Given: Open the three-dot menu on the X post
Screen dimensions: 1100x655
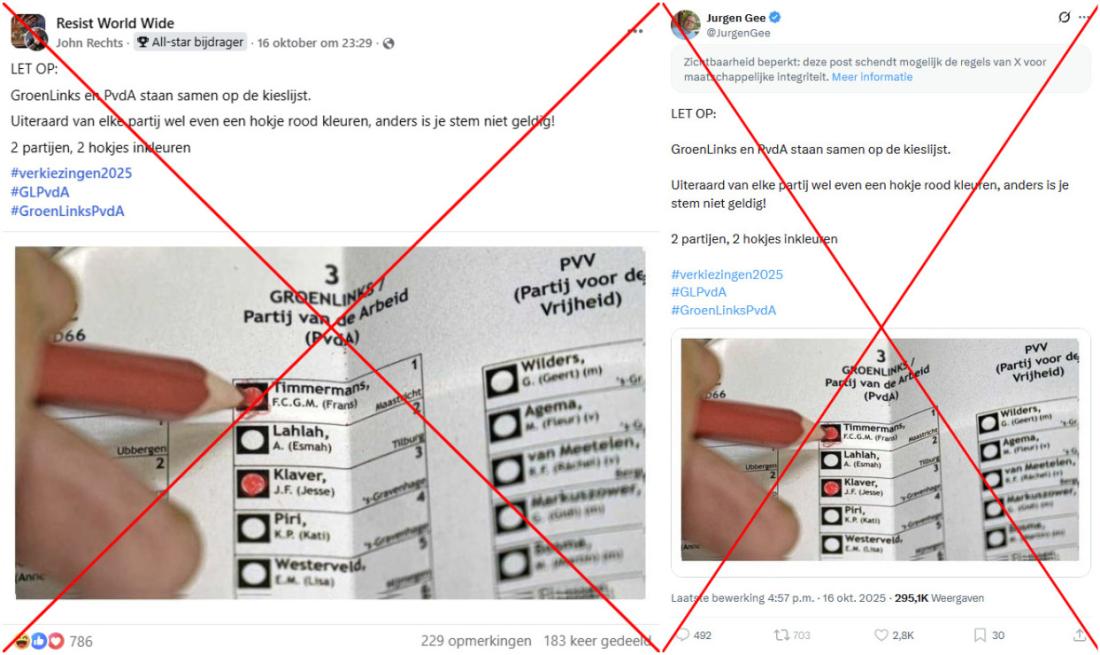Looking at the screenshot, I should (x=1085, y=18).
